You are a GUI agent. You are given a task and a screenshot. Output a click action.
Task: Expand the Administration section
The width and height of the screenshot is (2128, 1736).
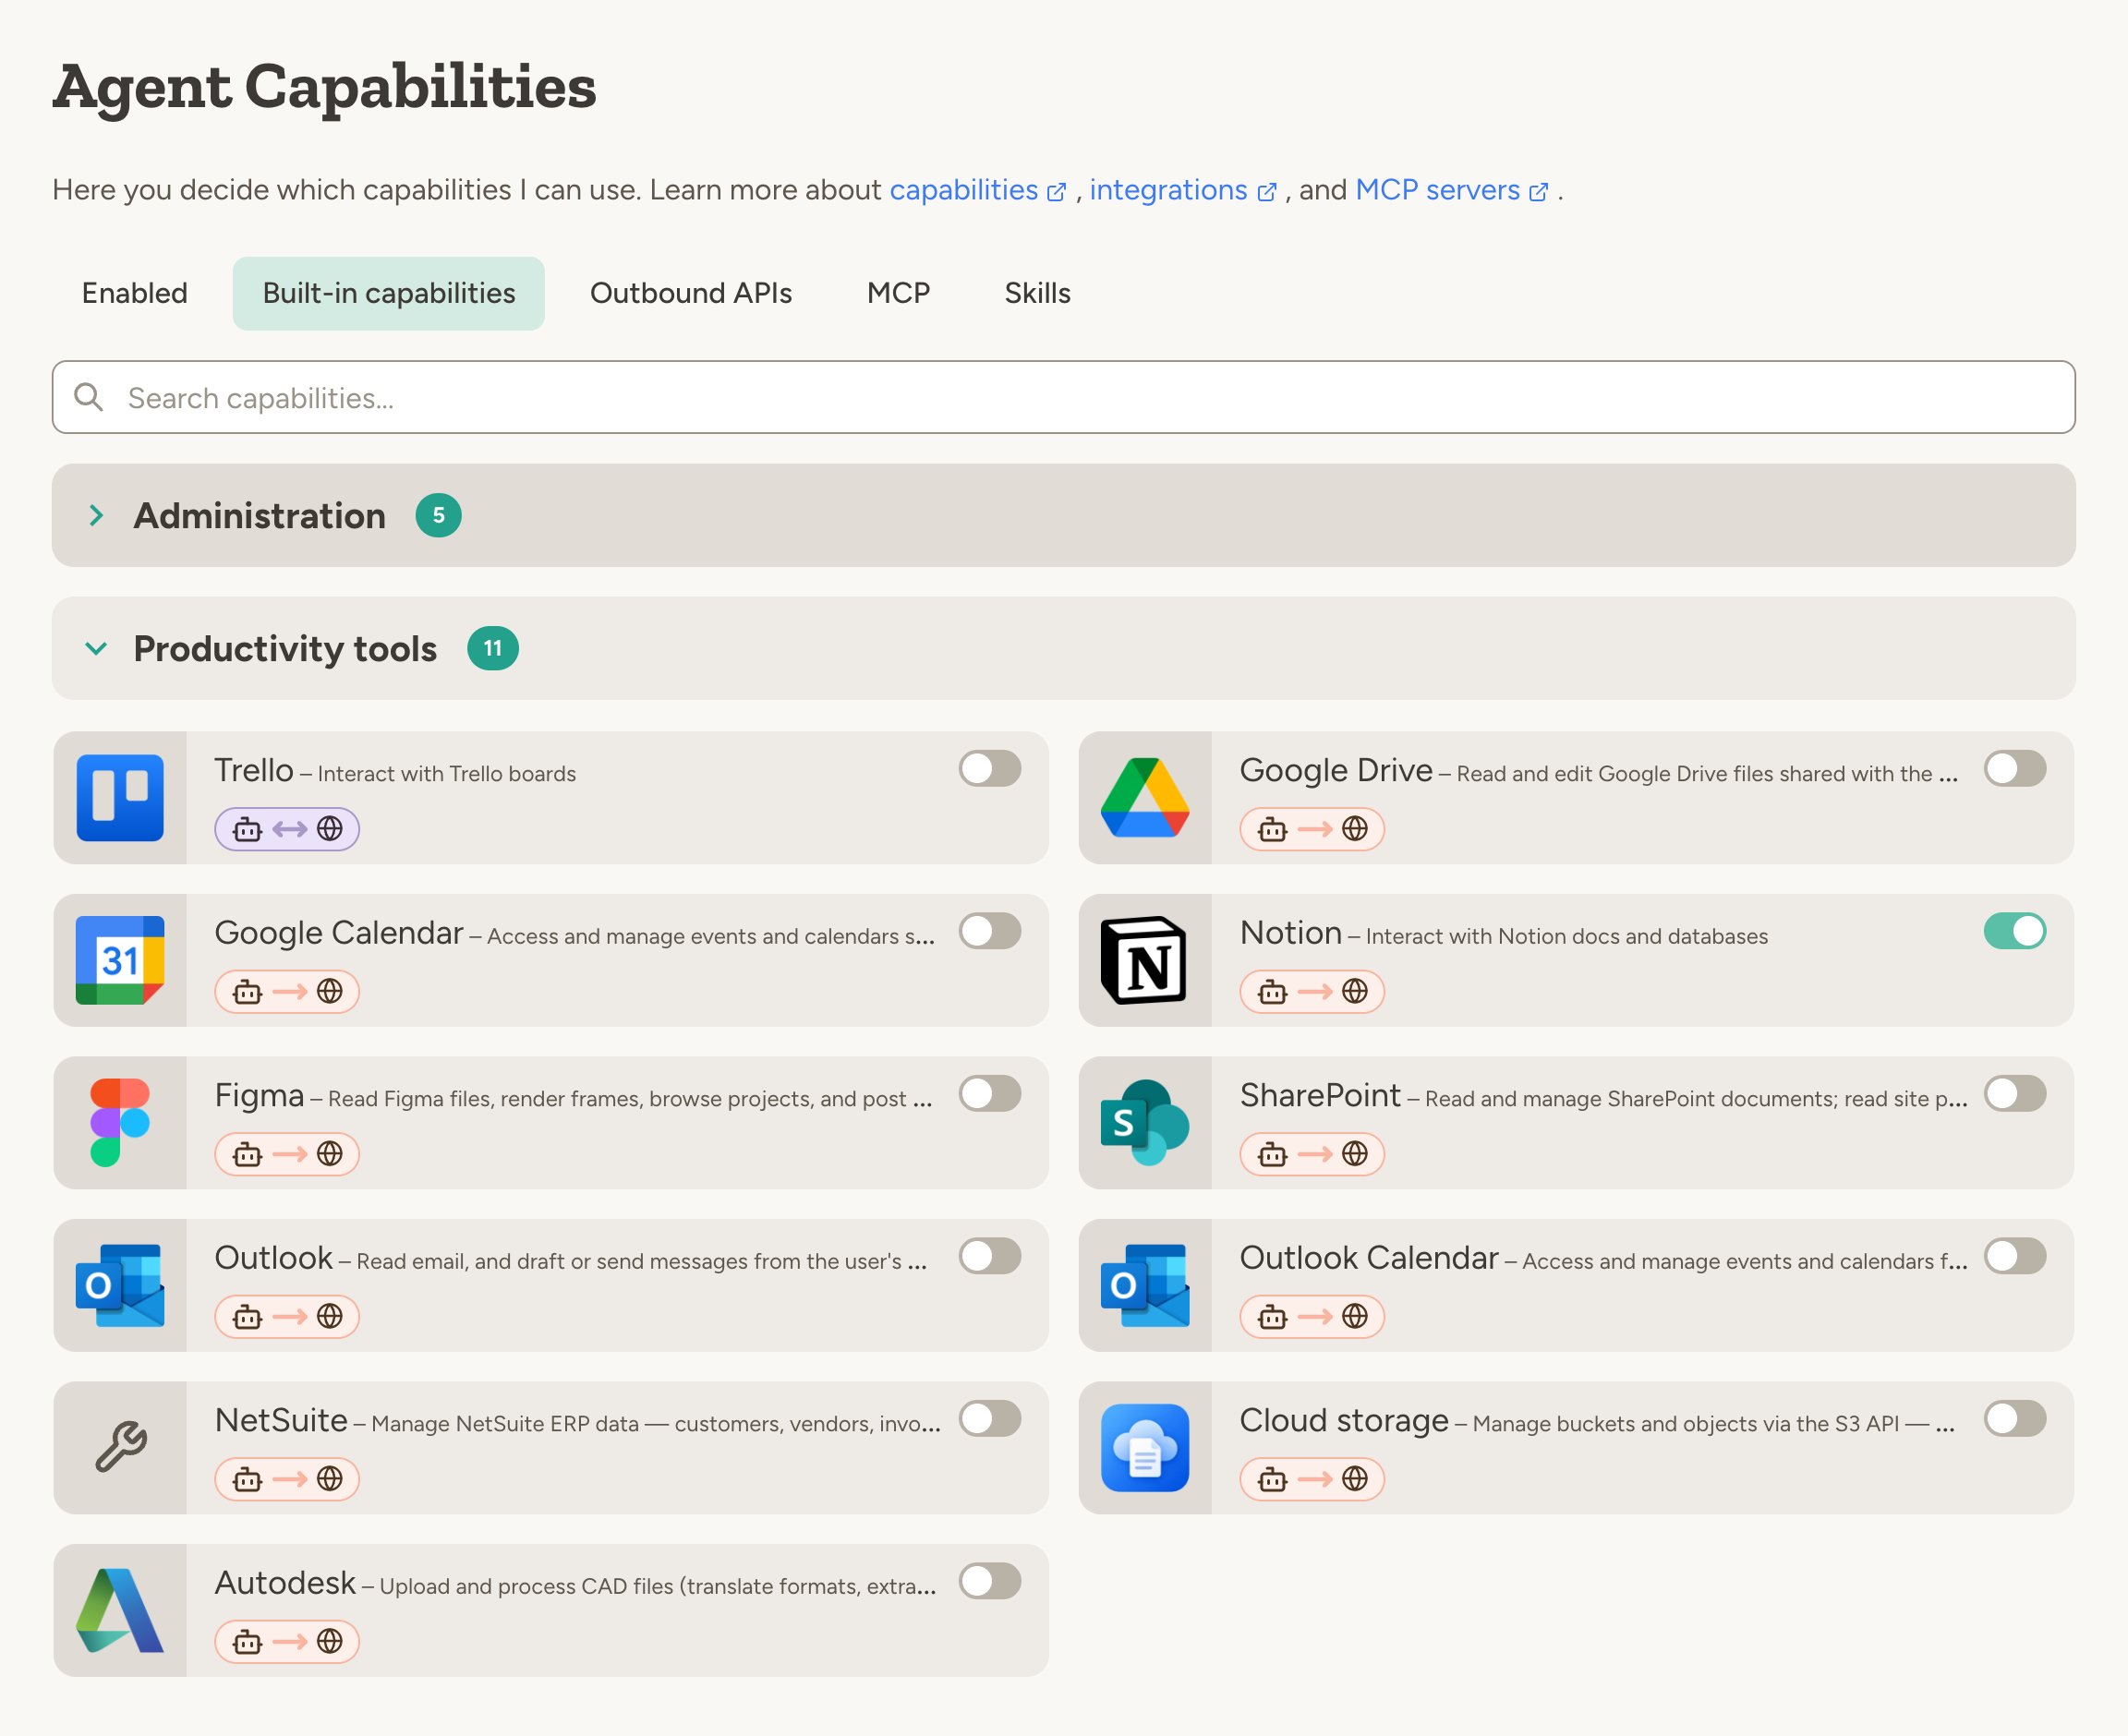1063,515
